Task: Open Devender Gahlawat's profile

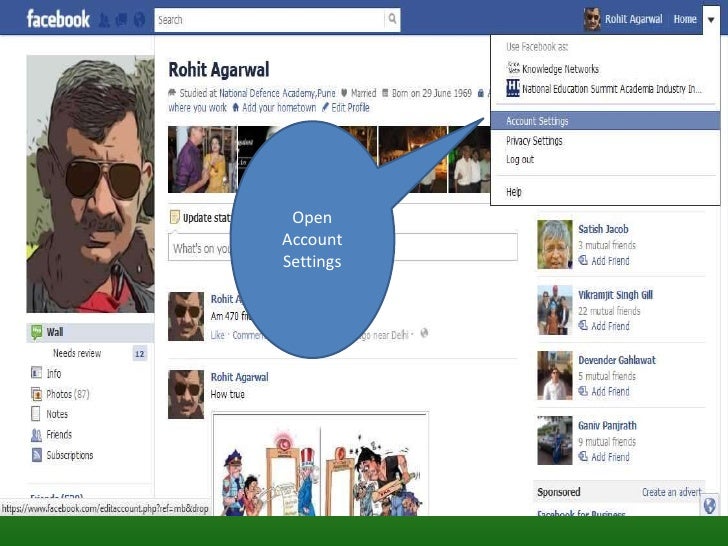Action: coord(617,360)
